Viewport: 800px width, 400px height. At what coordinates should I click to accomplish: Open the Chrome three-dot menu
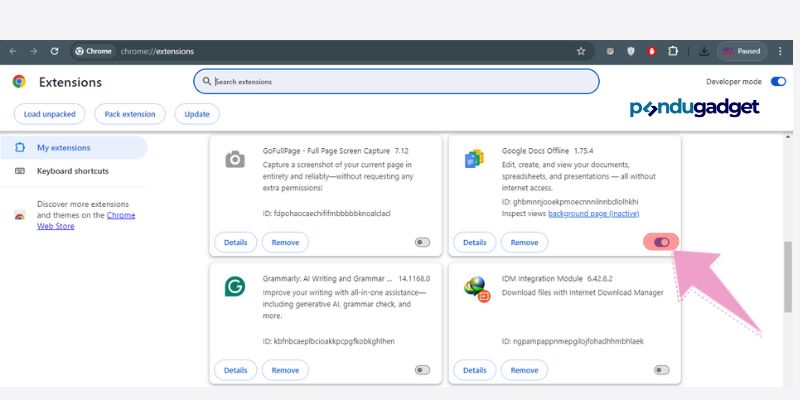coord(780,52)
